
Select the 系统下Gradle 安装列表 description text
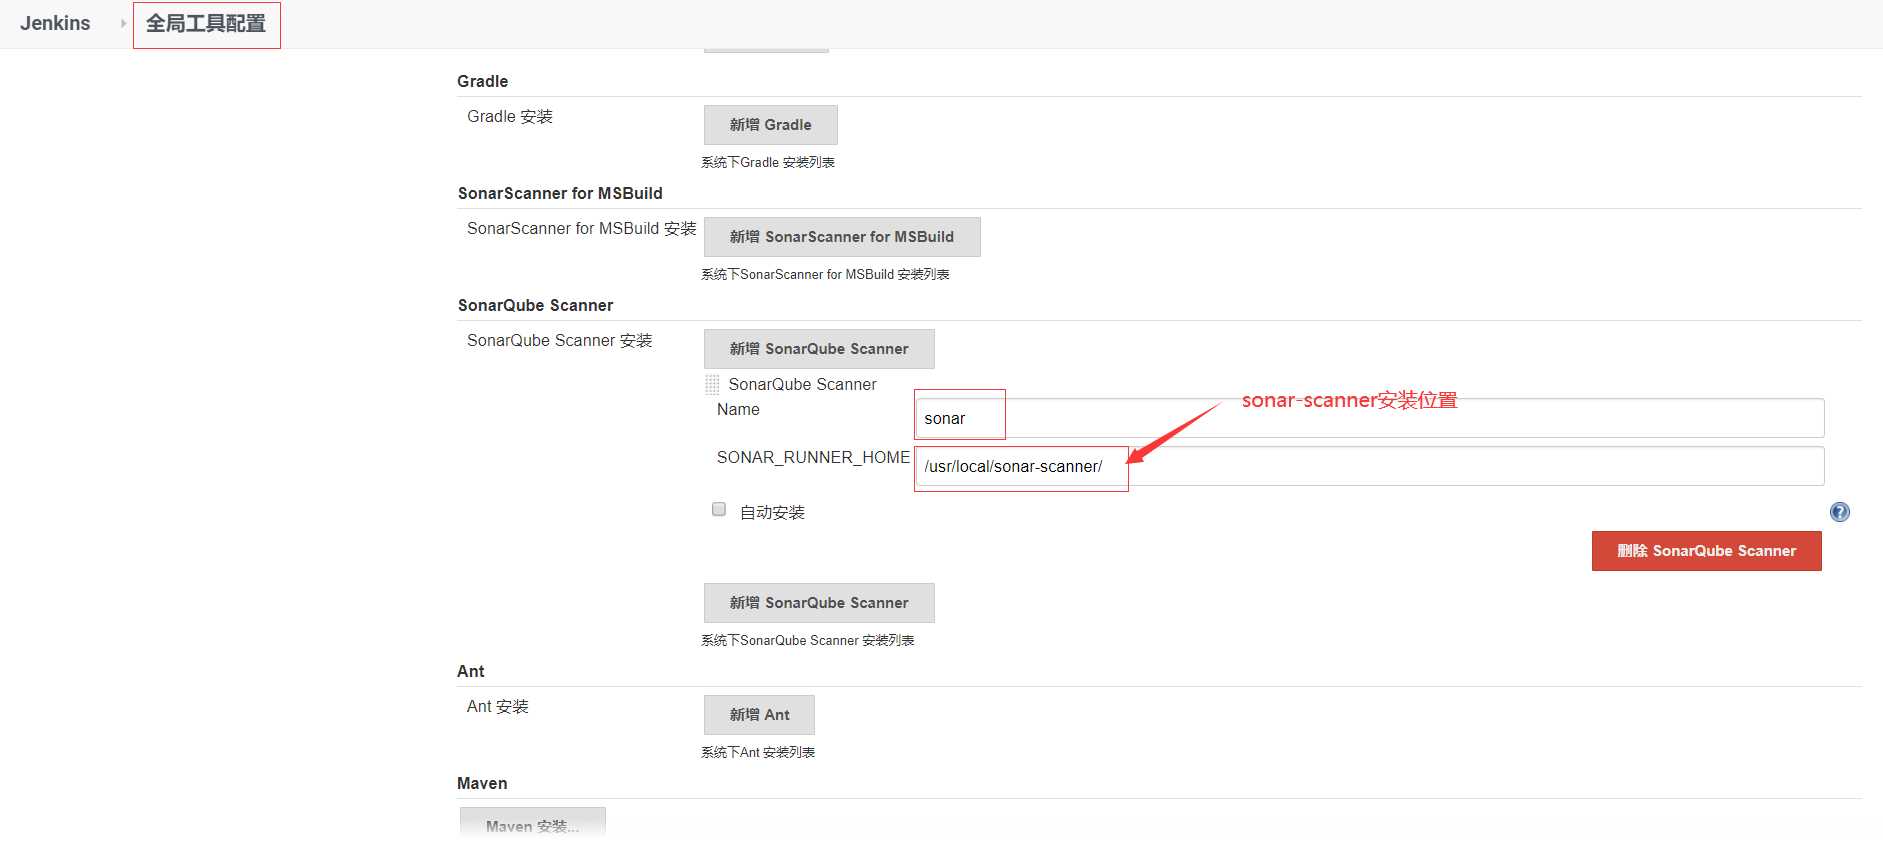coord(768,162)
